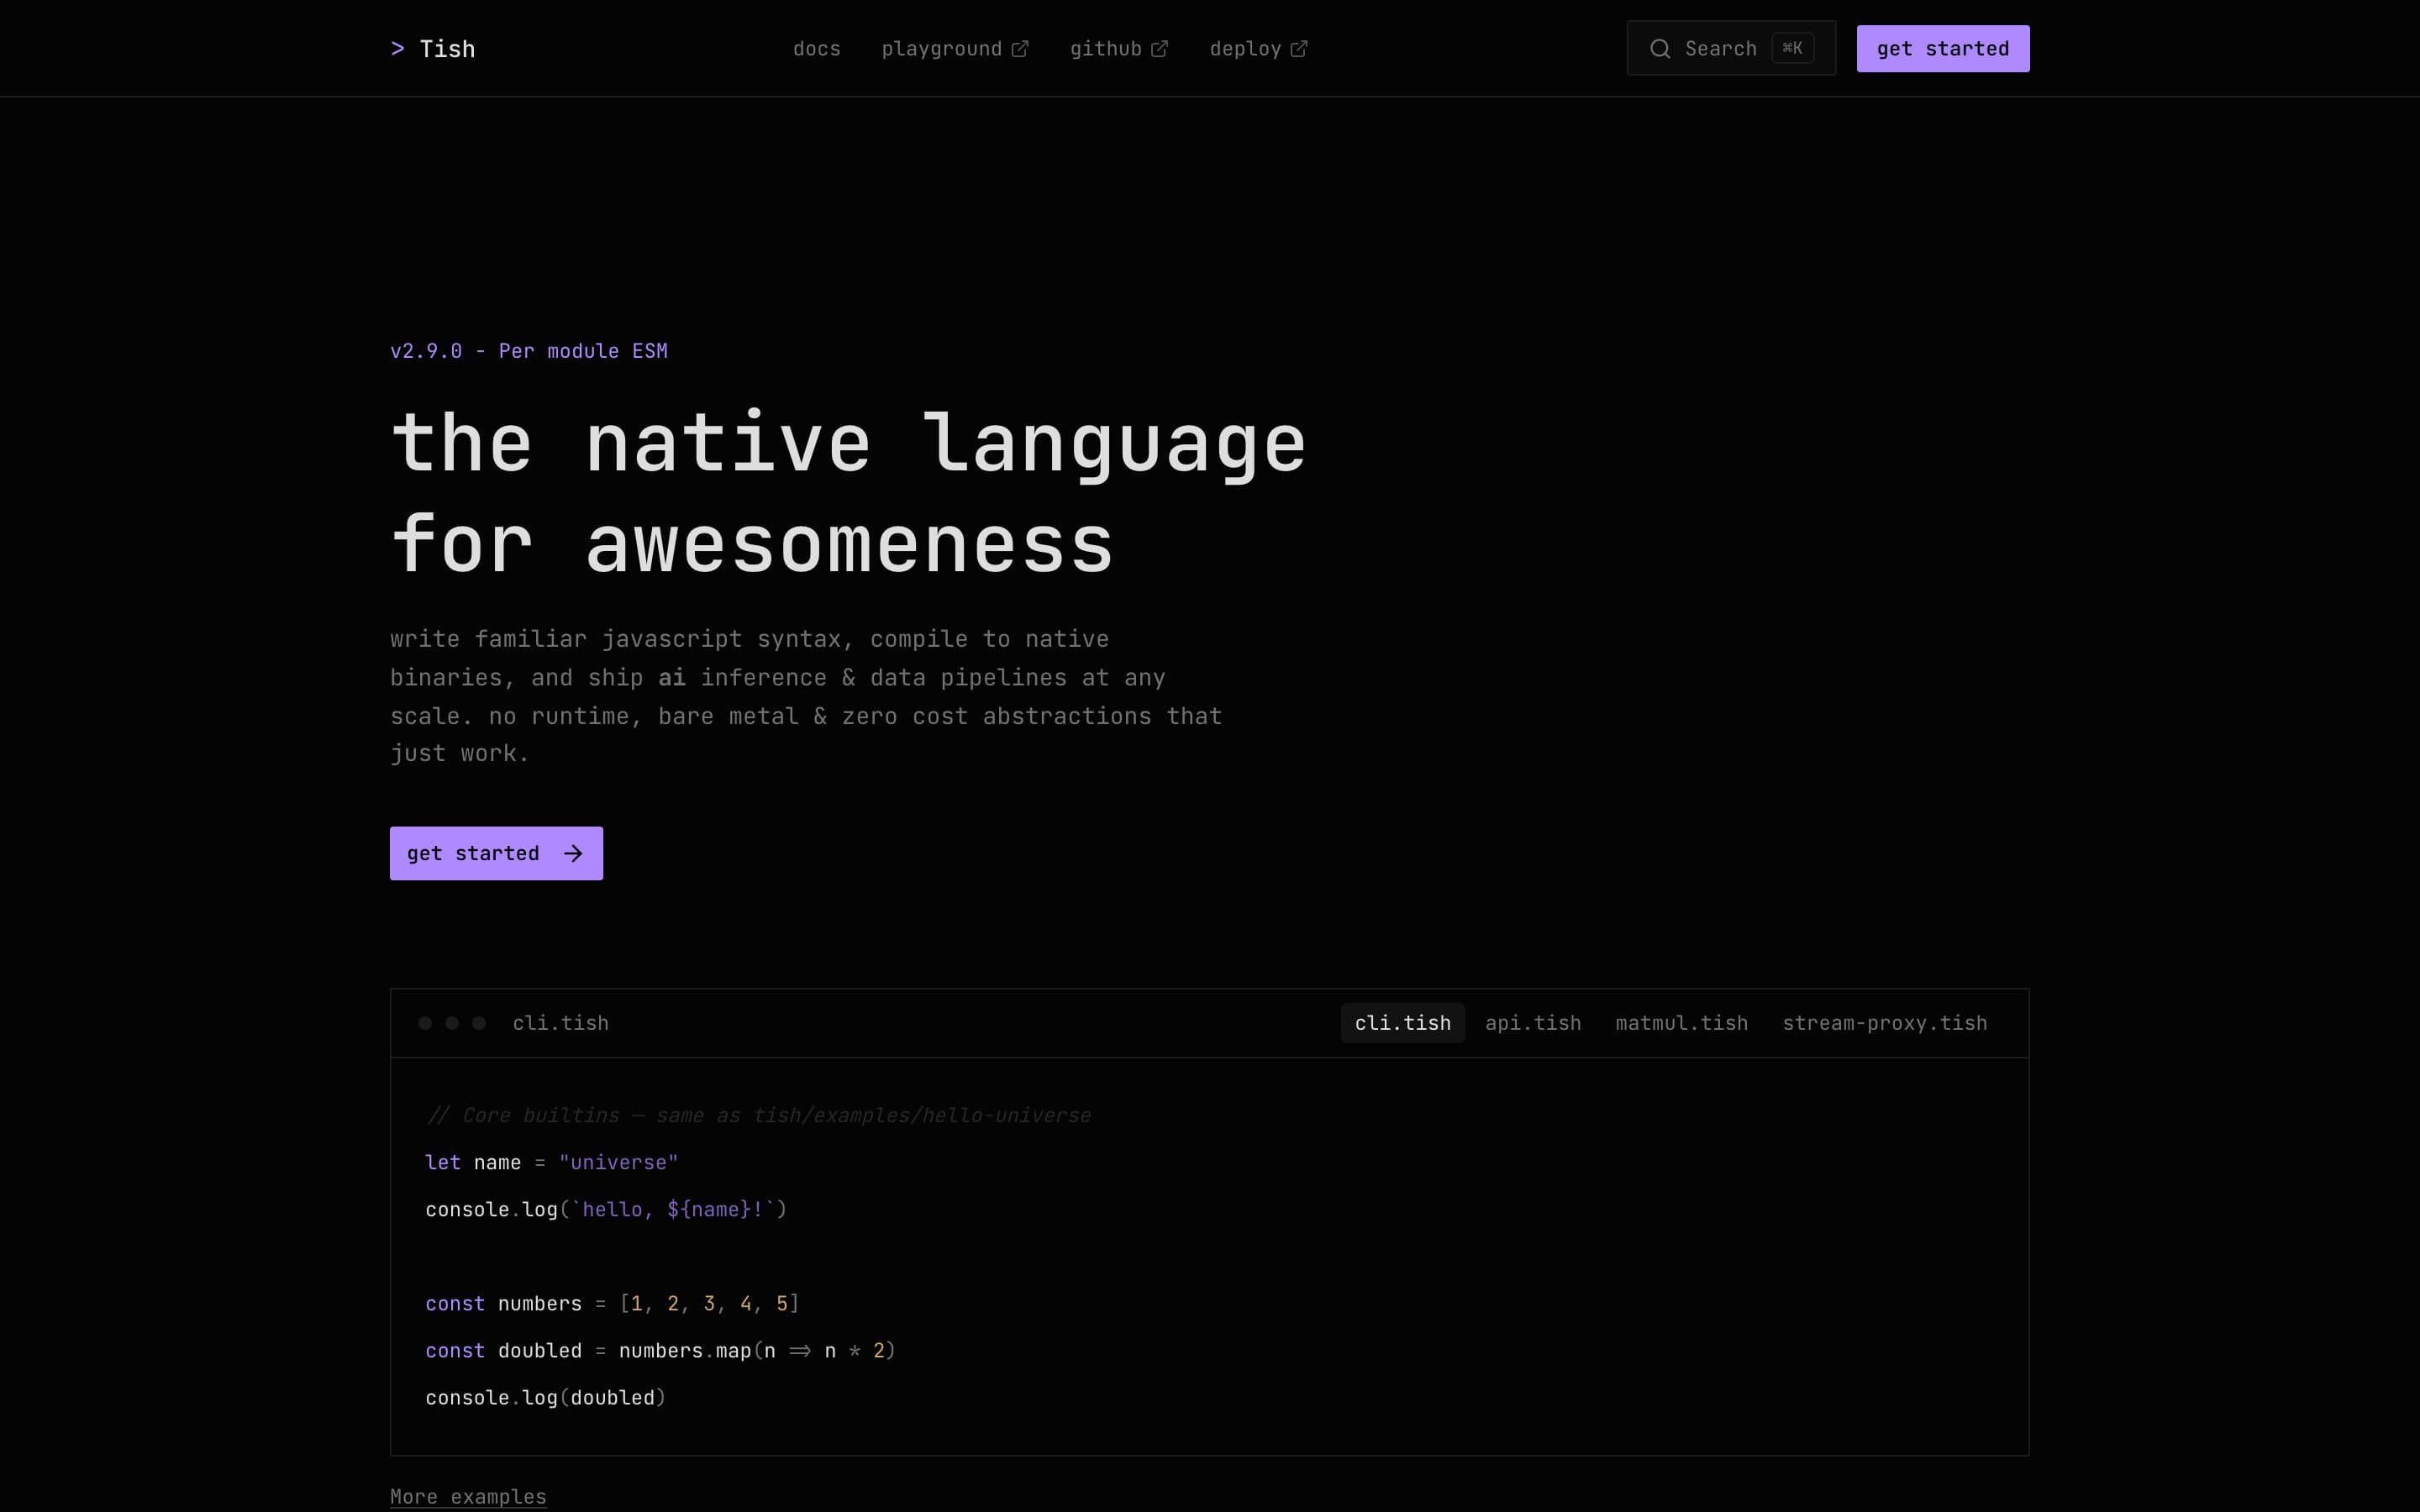The image size is (2420, 1512).
Task: Click the middle window dot in code panel
Action: [x=452, y=1023]
